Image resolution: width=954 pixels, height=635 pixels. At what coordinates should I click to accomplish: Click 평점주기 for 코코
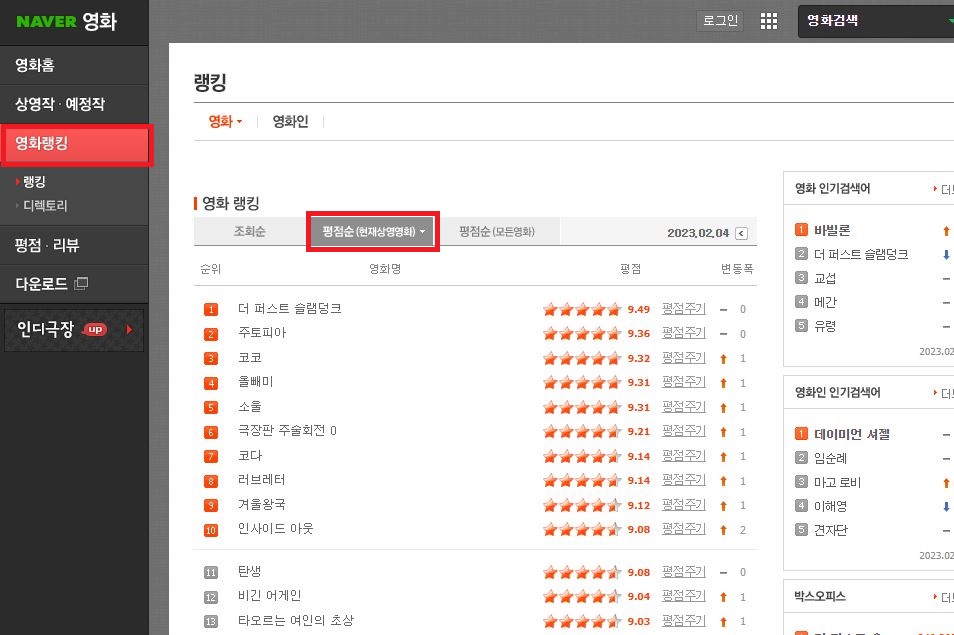[x=683, y=358]
